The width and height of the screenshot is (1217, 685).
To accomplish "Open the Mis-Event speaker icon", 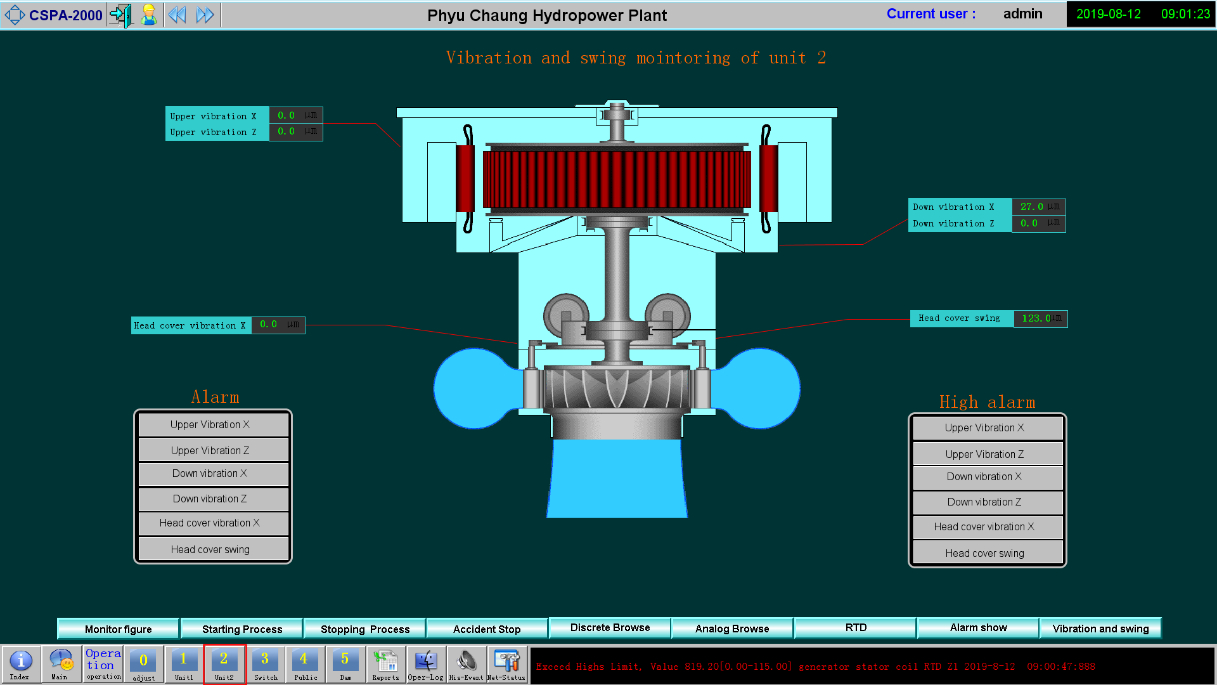I will coord(466,664).
